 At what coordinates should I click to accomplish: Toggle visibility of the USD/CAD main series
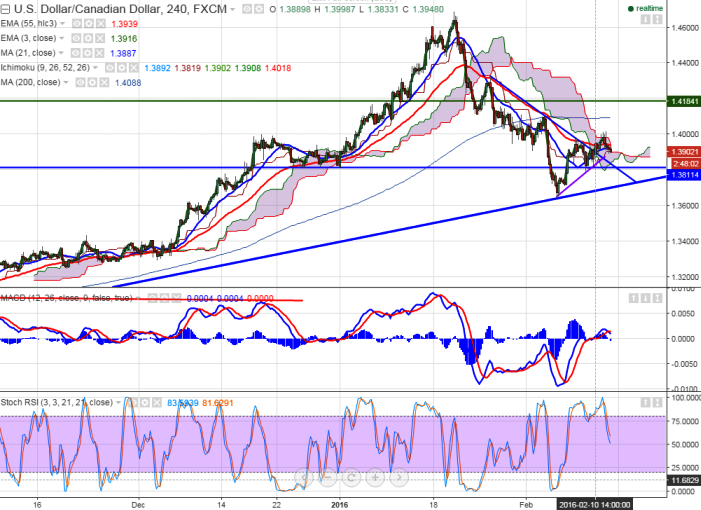[x=247, y=9]
